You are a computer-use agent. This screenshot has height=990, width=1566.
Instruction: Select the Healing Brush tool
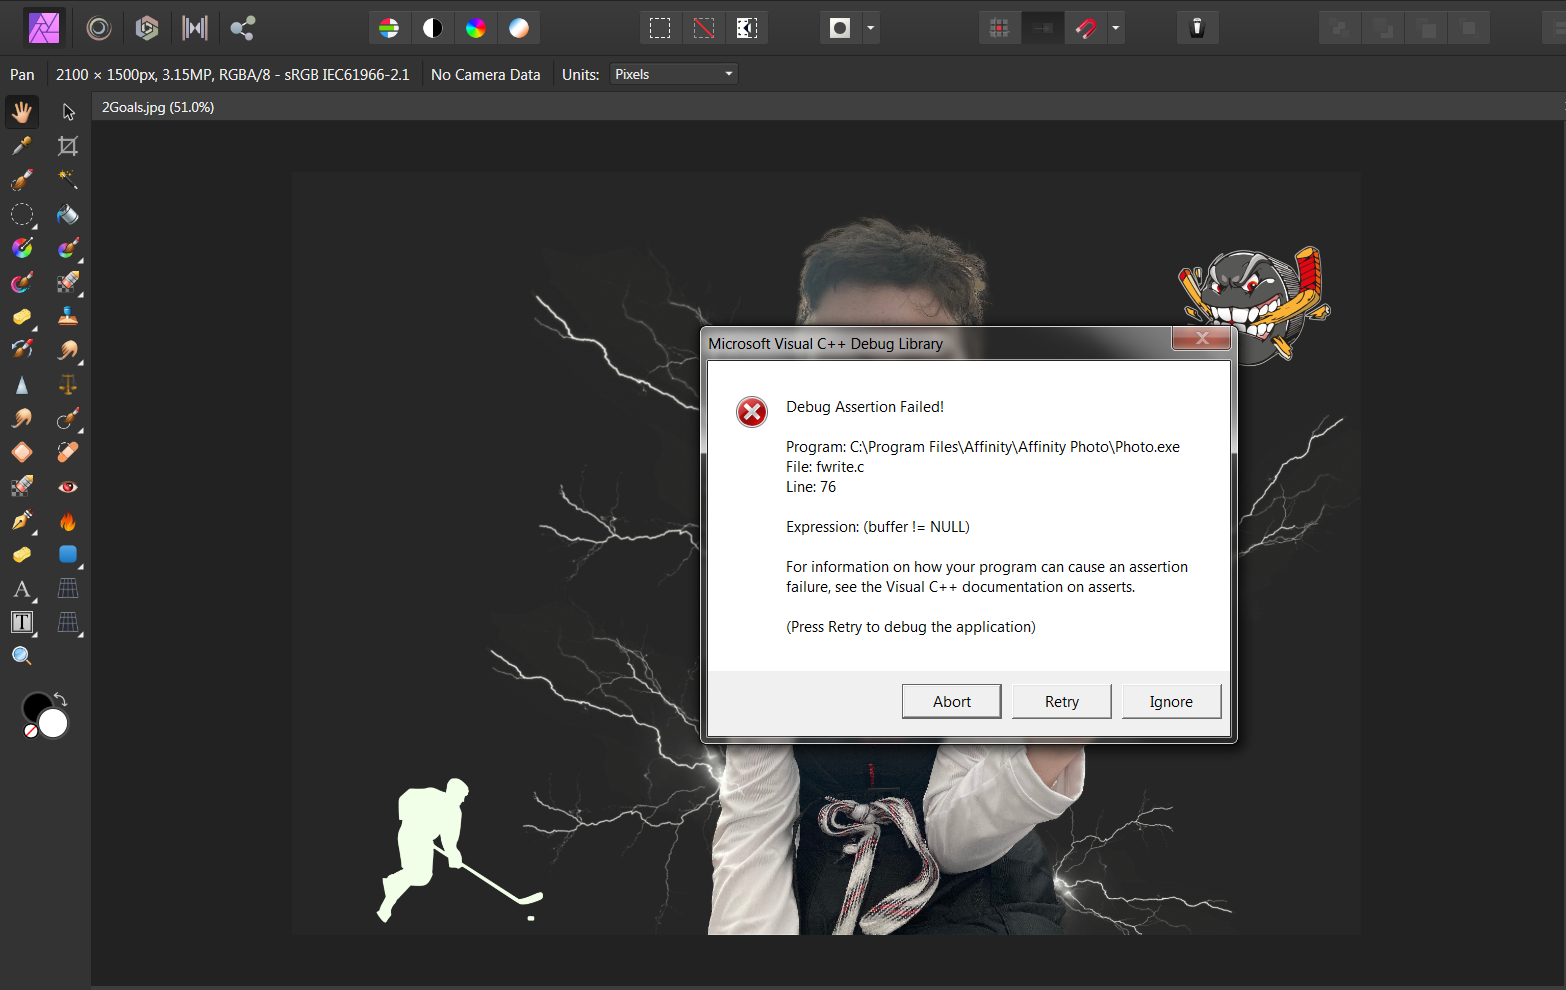coord(68,418)
